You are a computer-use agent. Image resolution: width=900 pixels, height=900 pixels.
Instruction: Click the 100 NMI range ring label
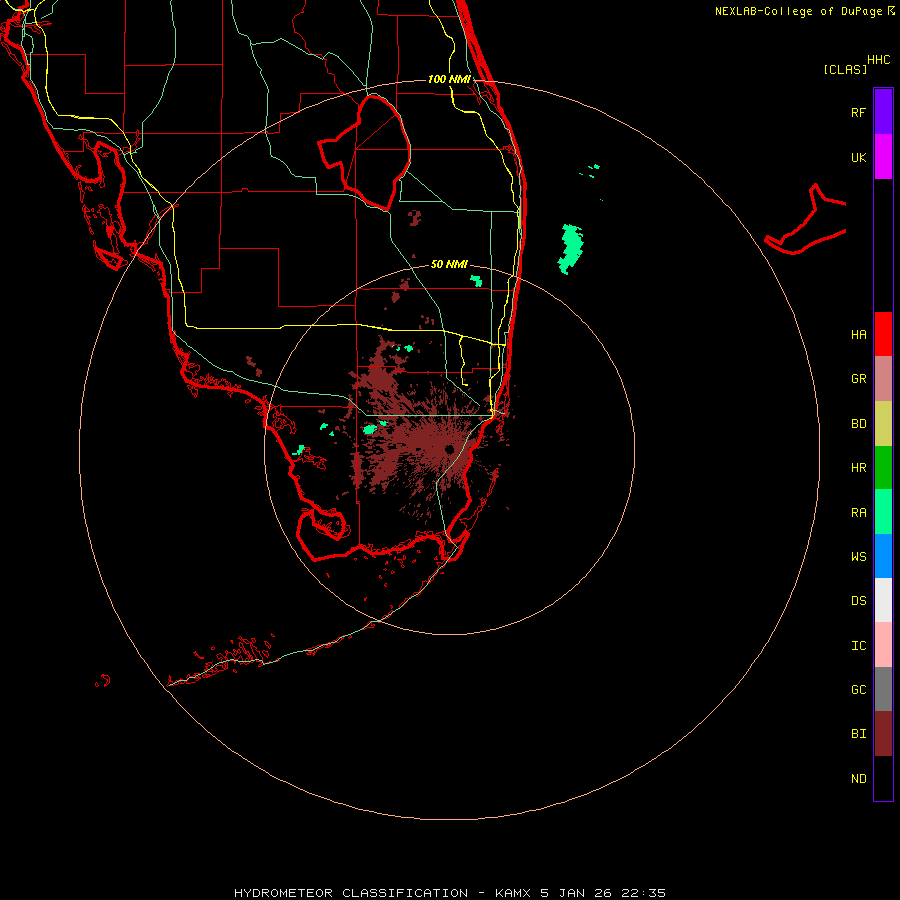449,79
